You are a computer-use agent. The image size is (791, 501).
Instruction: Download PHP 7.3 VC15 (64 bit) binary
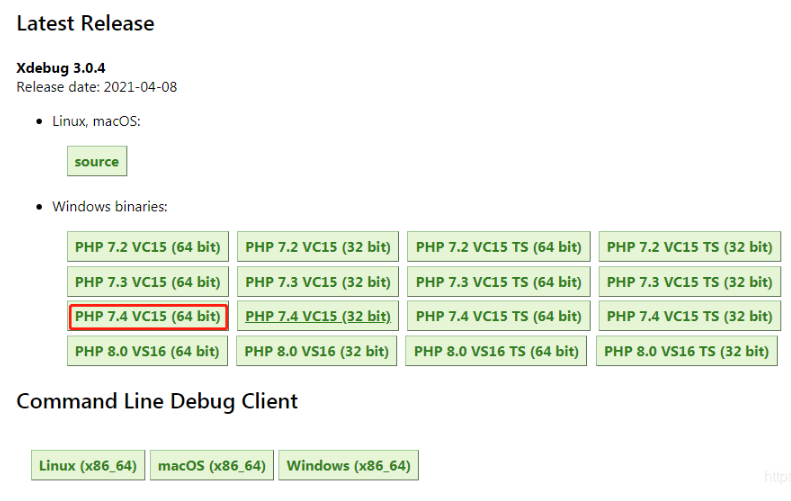148,281
